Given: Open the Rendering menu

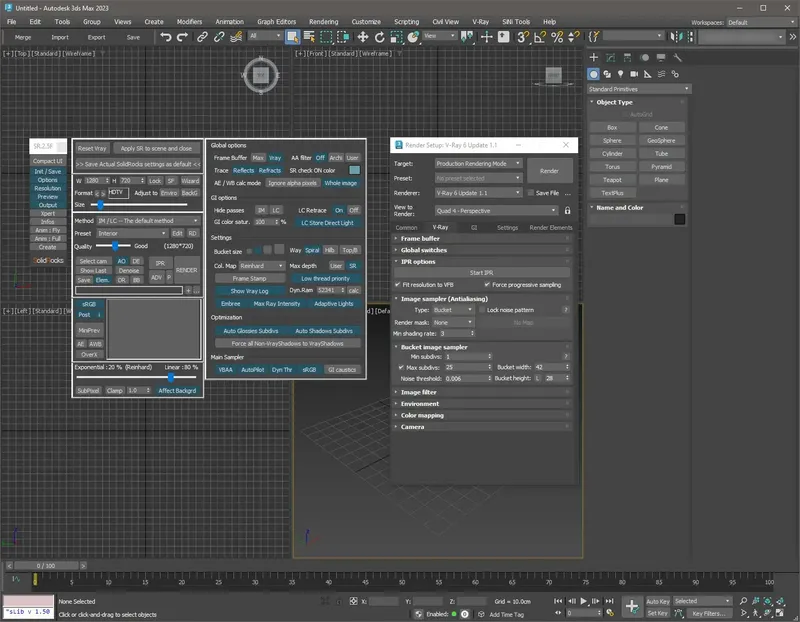Looking at the screenshot, I should (x=323, y=21).
